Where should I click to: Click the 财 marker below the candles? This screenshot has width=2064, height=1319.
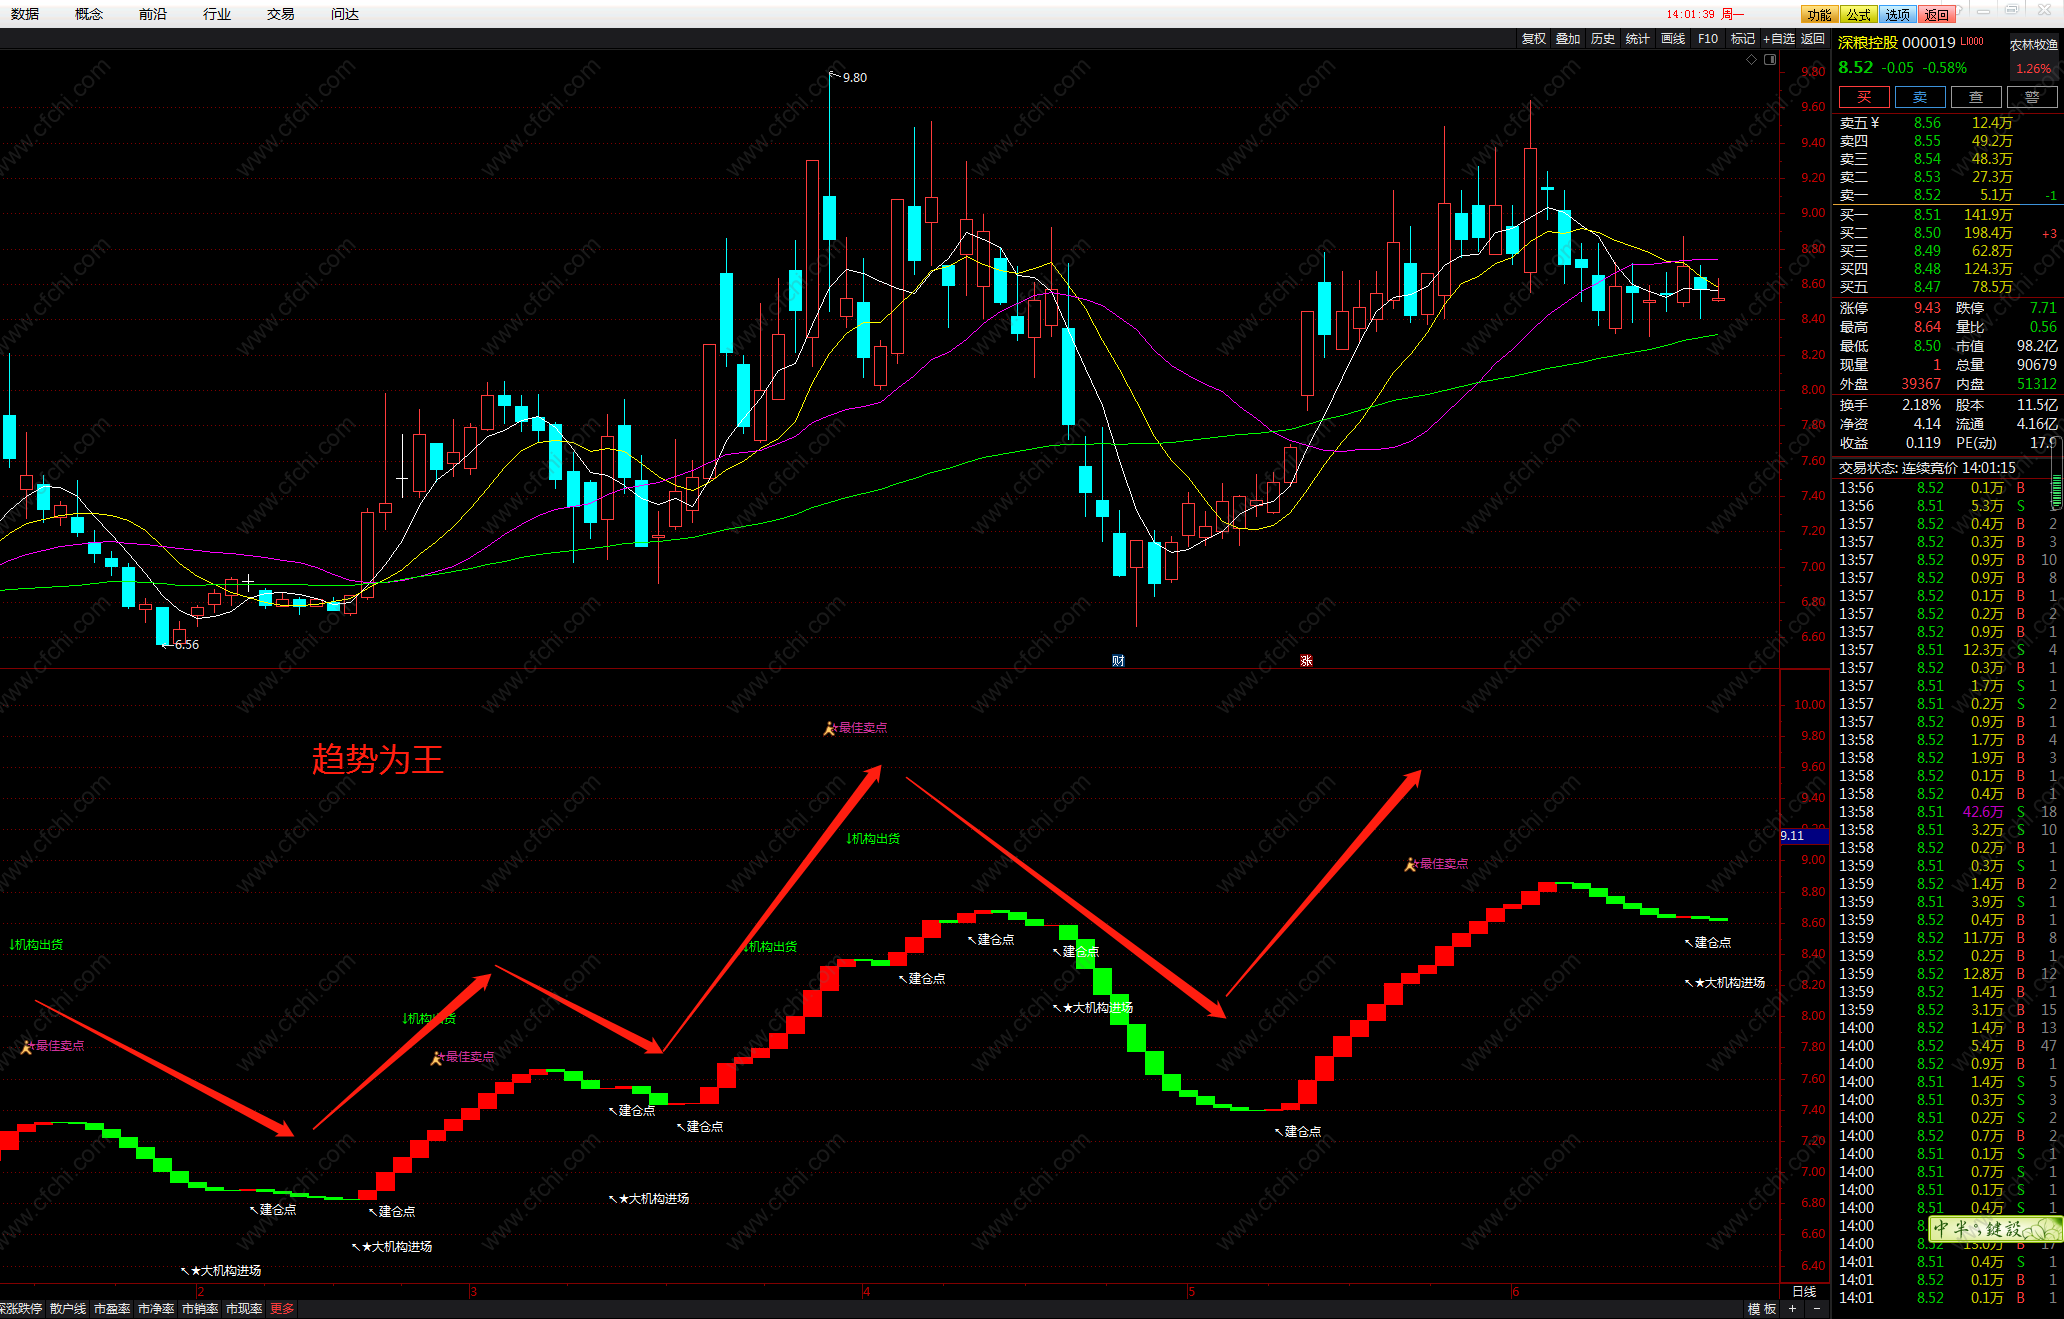pos(1118,661)
